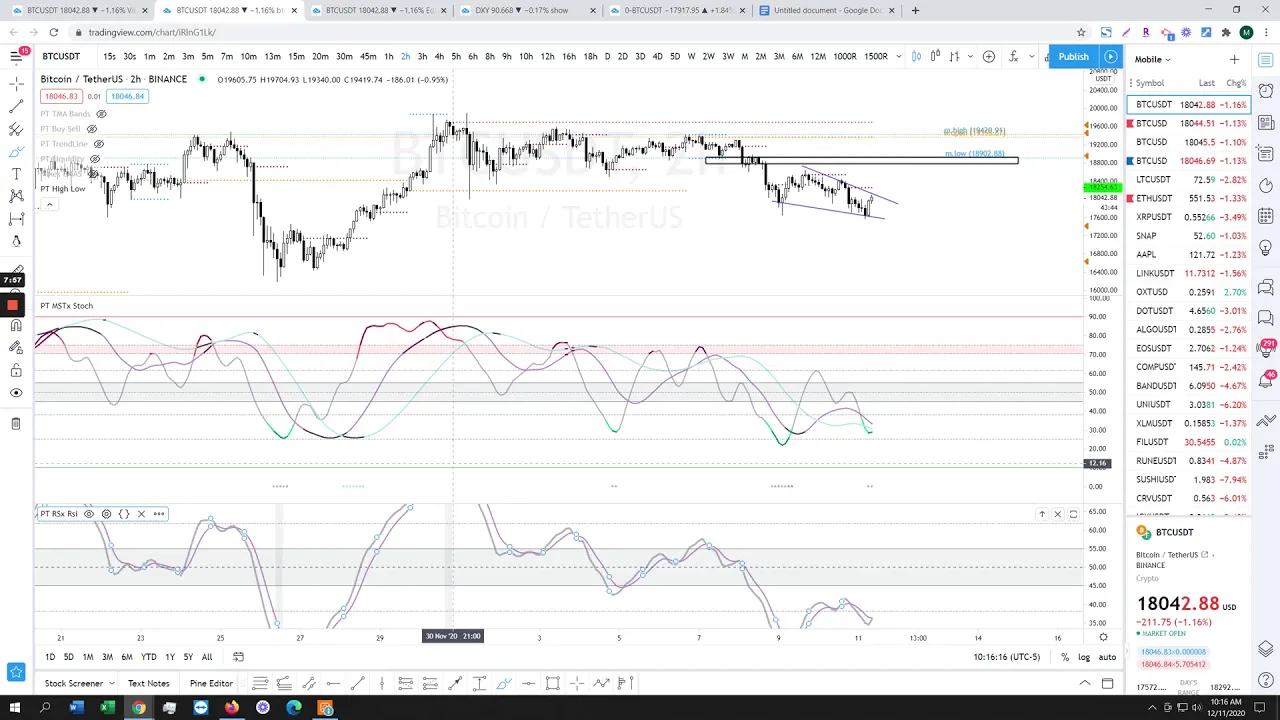Open PT RSx Rsi more options dots
Image resolution: width=1280 pixels, height=720 pixels.
click(x=158, y=514)
